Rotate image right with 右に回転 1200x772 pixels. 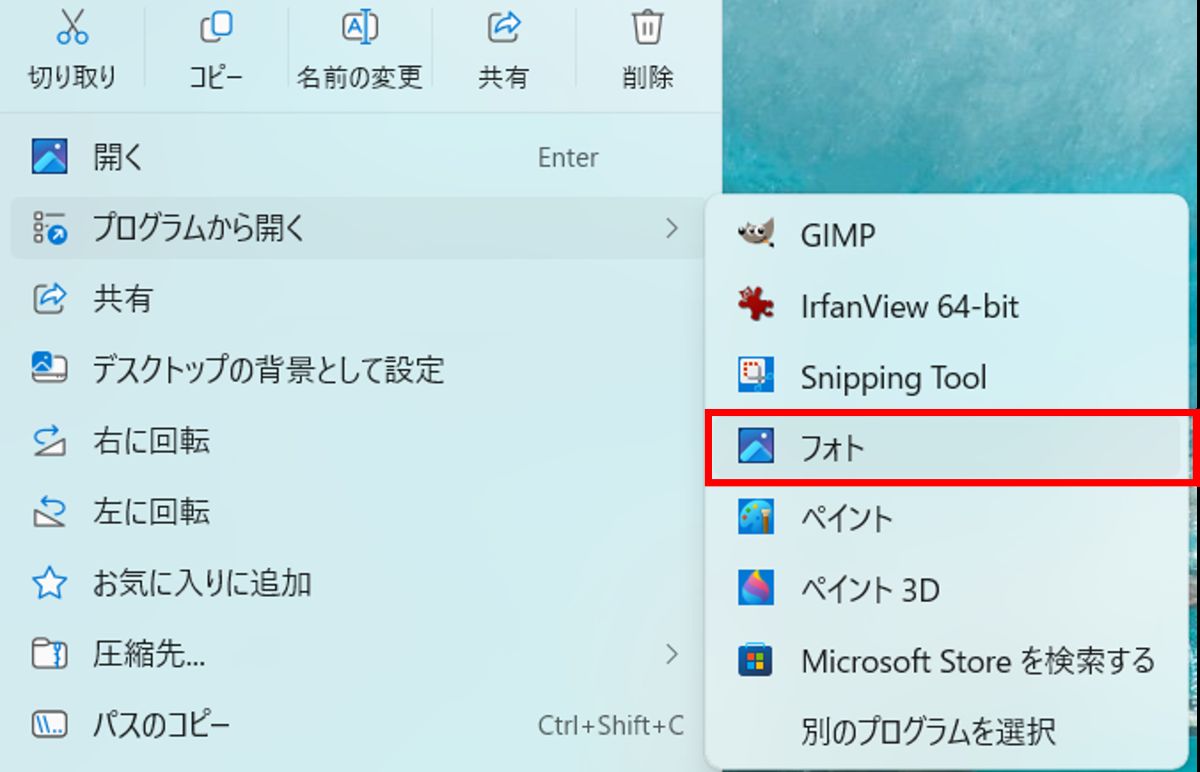[150, 441]
